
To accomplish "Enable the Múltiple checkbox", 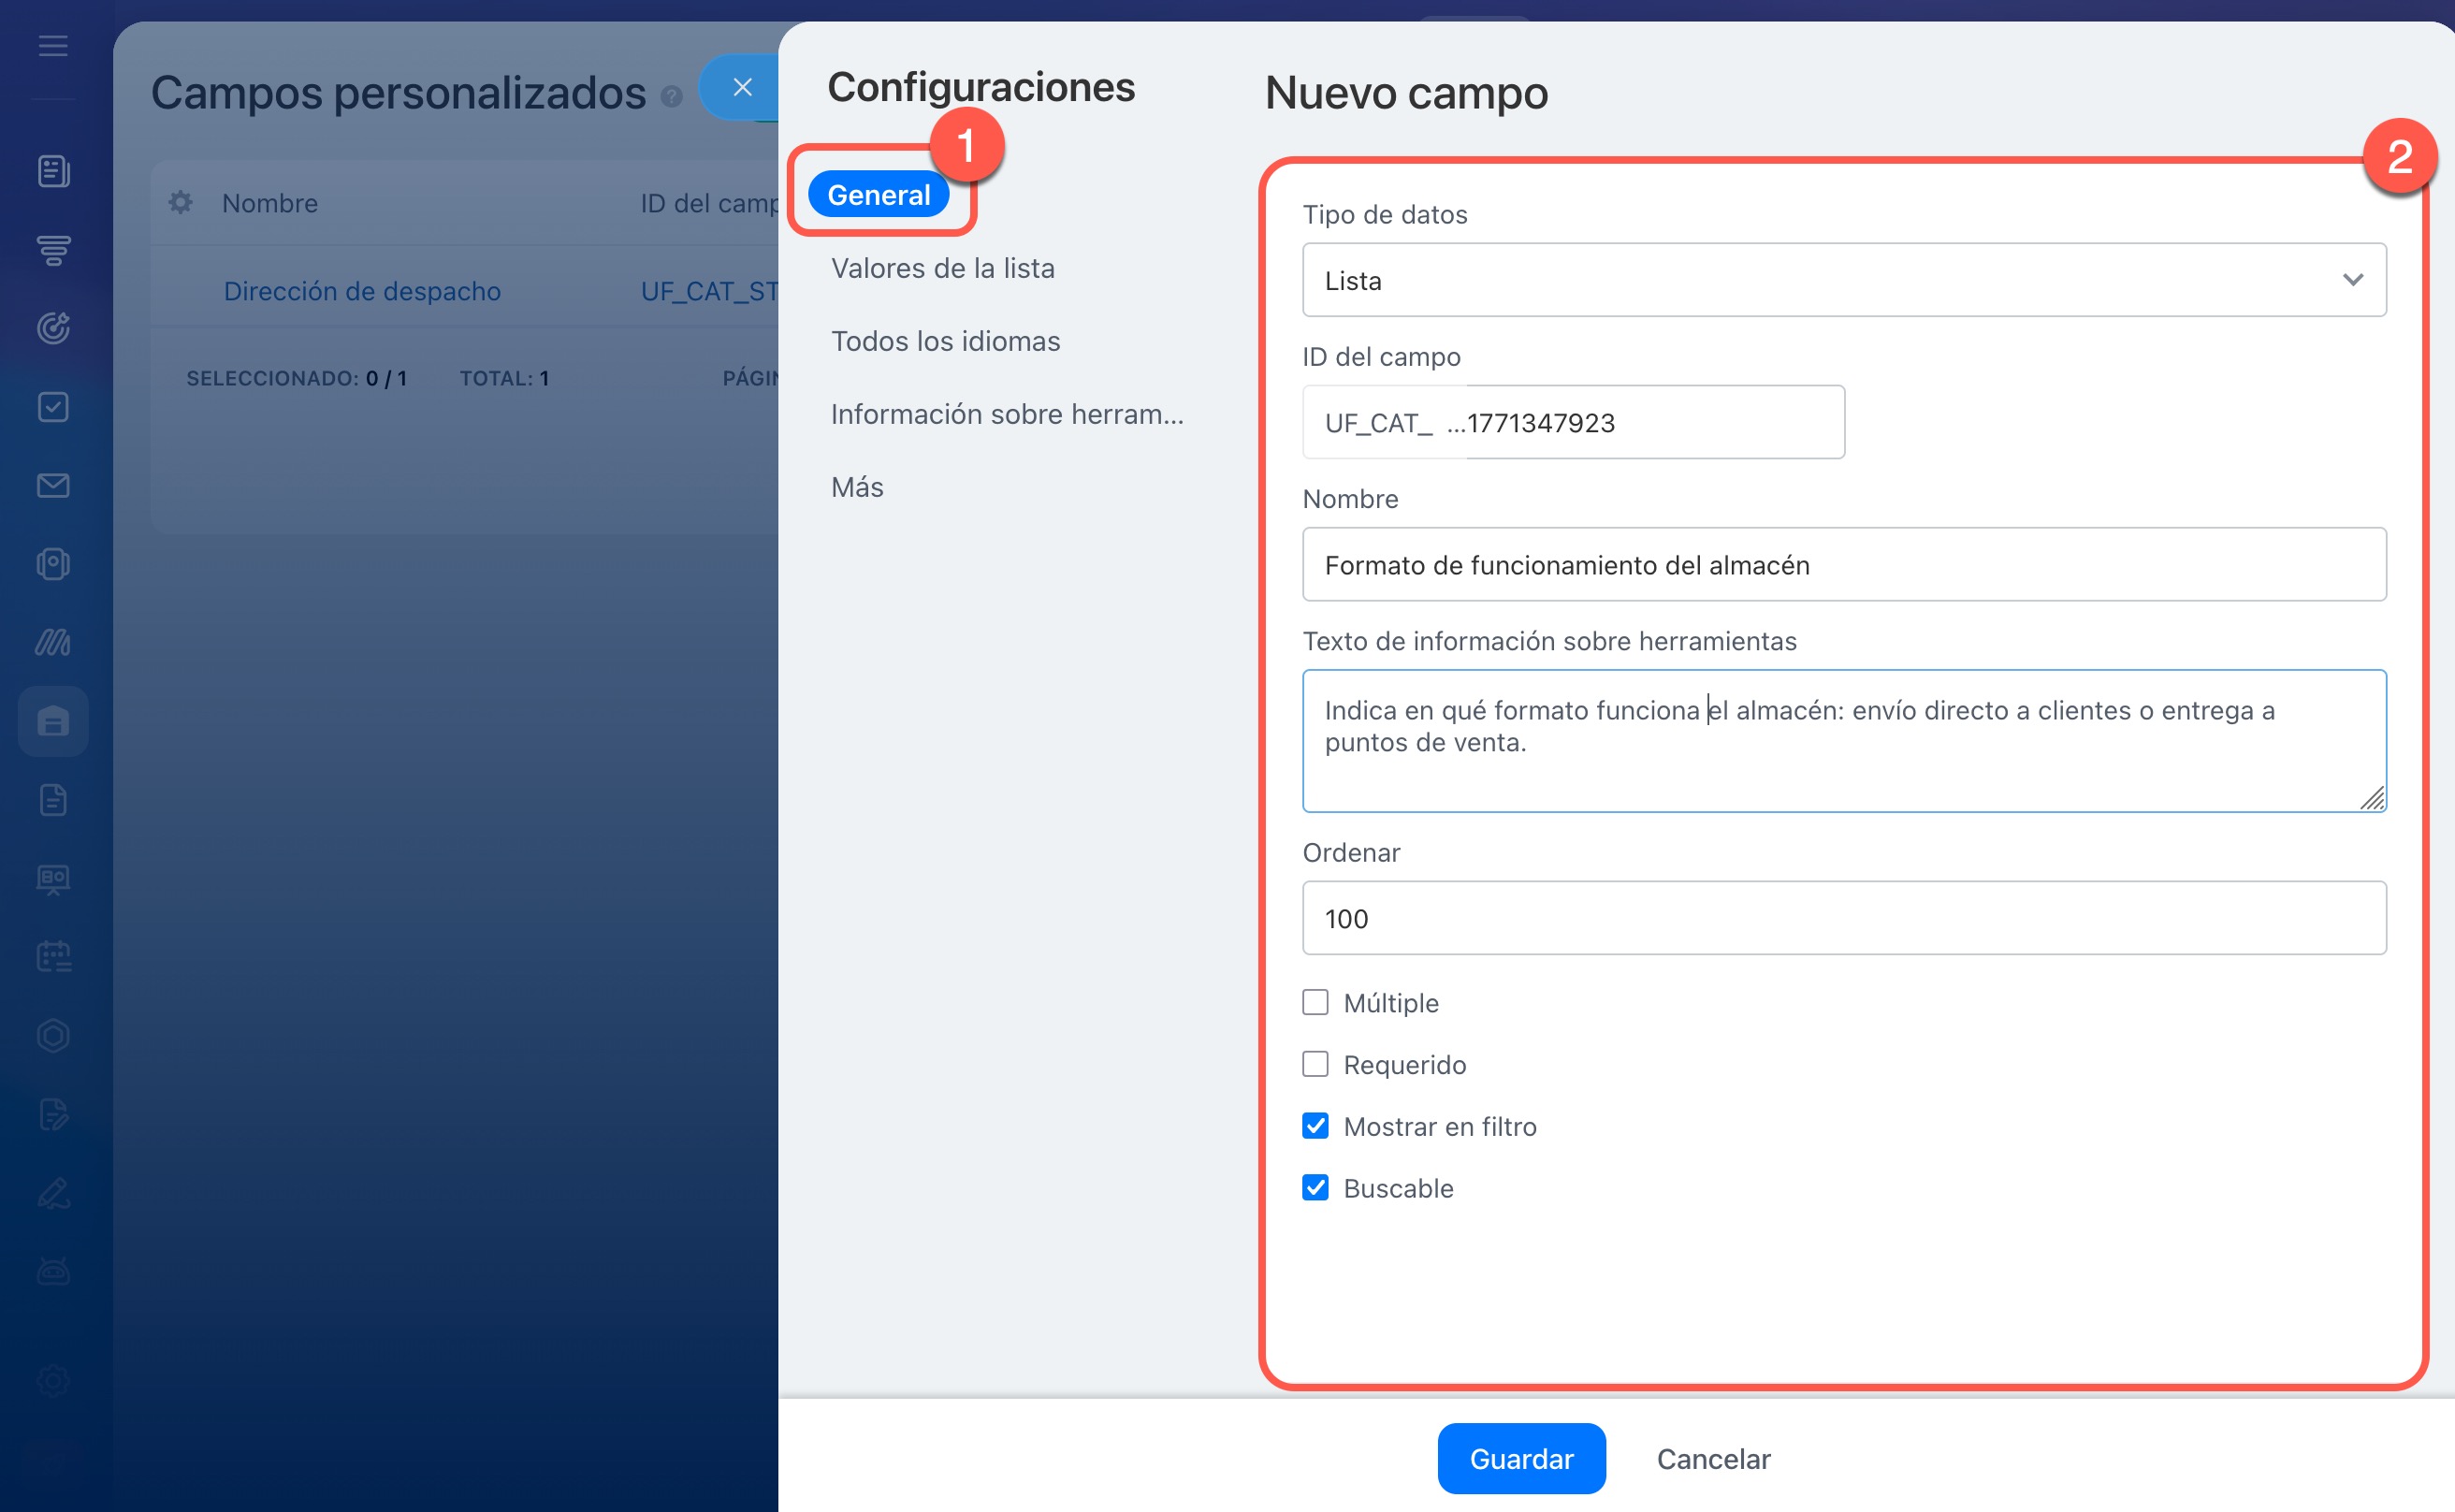I will pyautogui.click(x=1315, y=1003).
